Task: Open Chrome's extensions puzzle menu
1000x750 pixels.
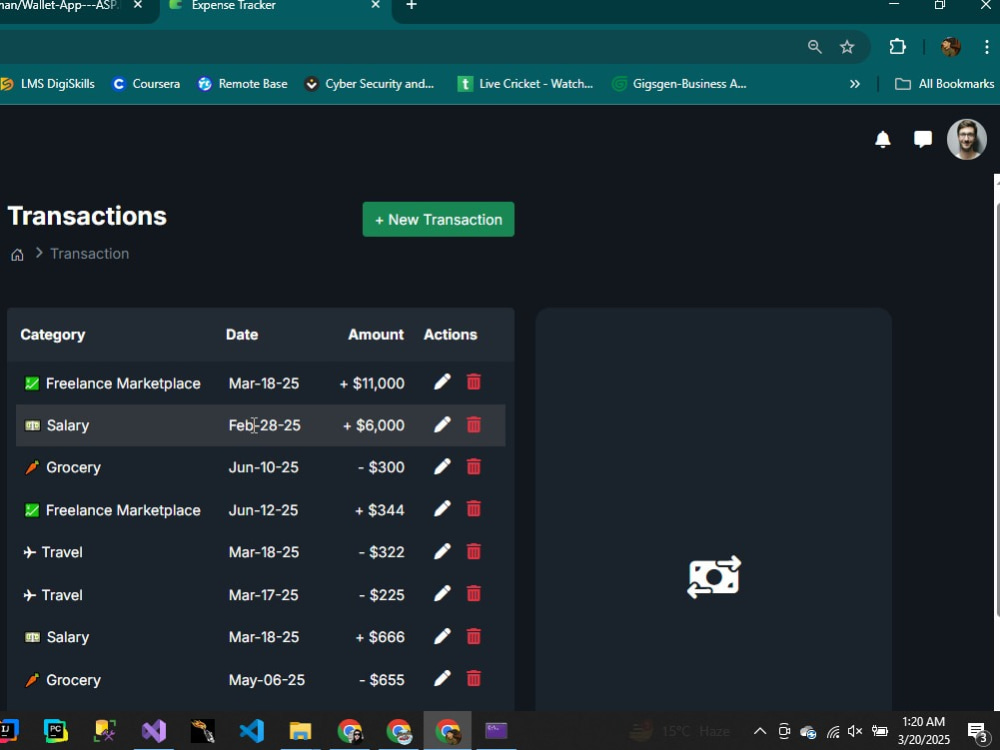Action: [897, 46]
